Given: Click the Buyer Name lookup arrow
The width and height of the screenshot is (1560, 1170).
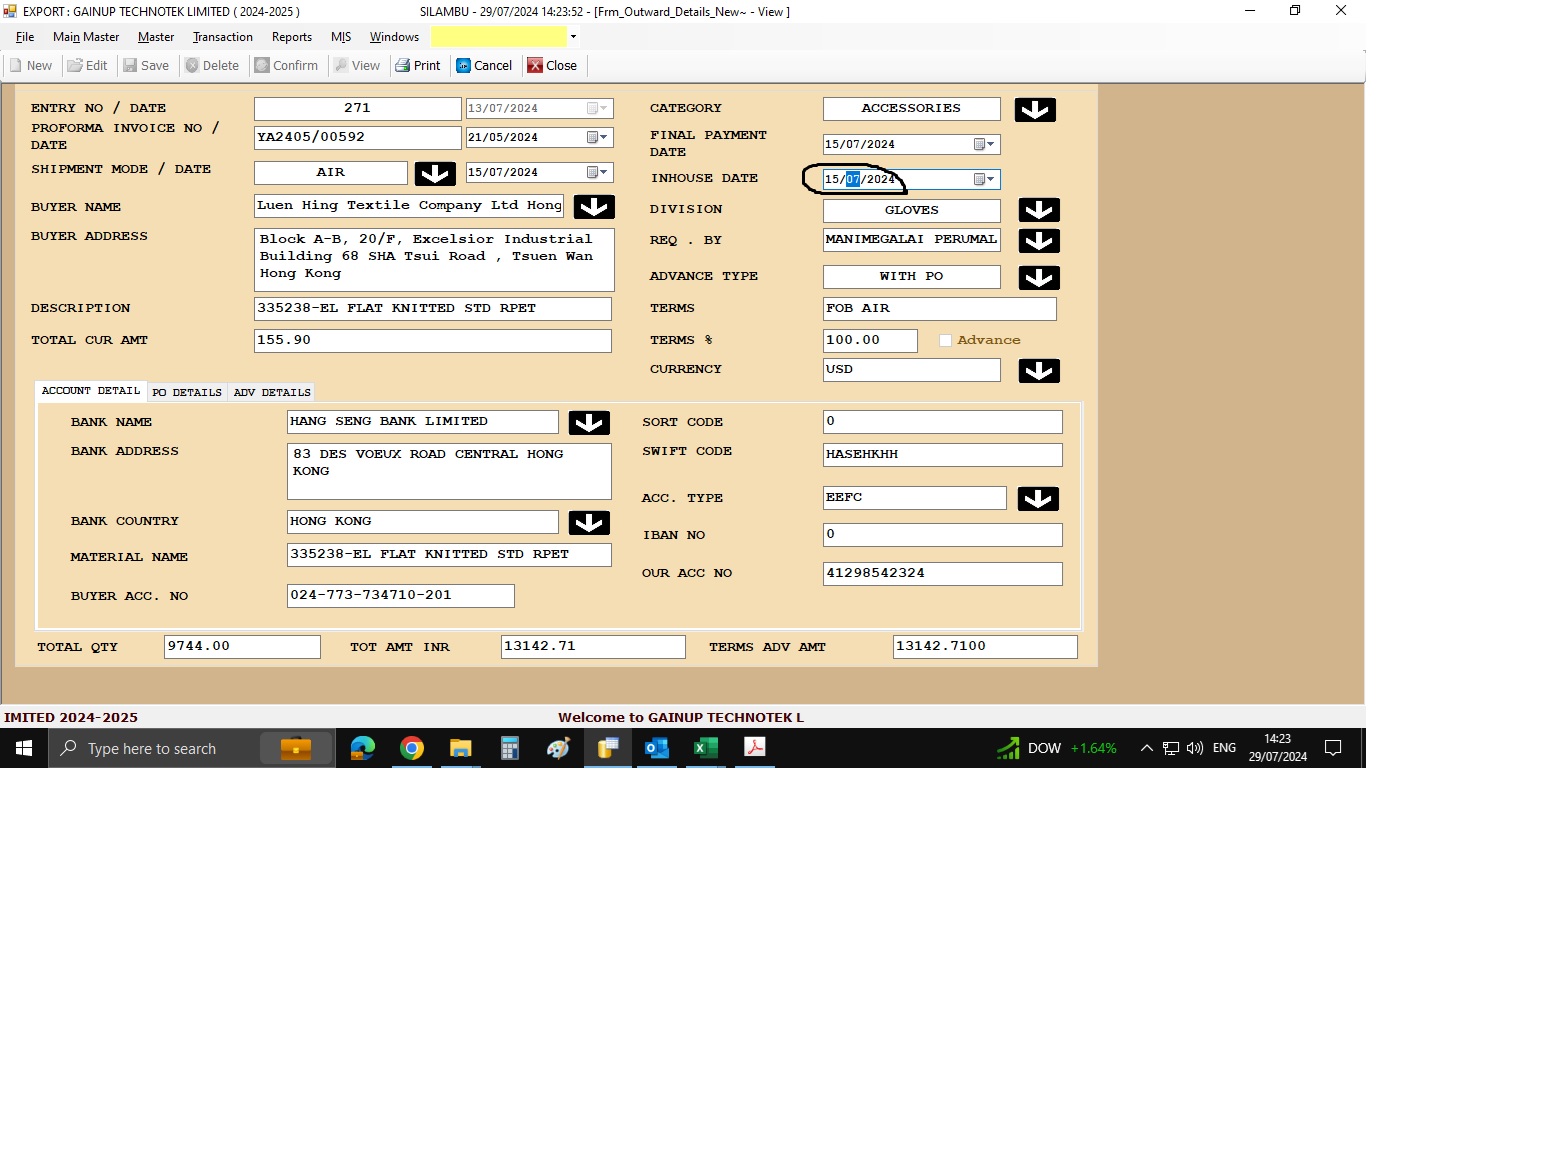Looking at the screenshot, I should pos(594,207).
